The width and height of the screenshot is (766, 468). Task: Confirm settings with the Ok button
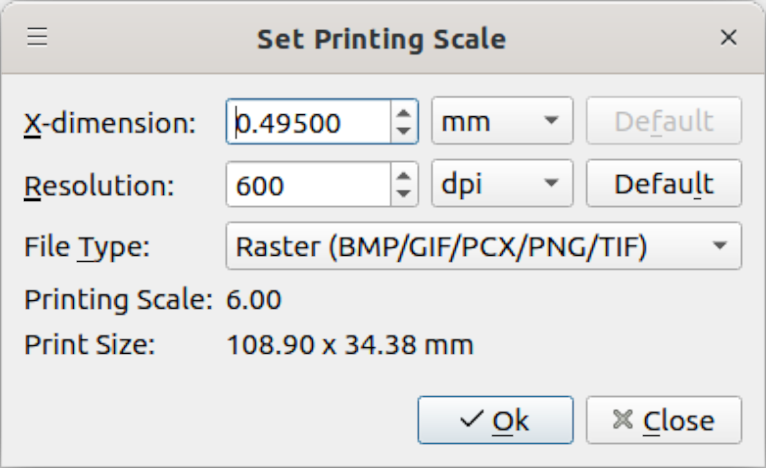click(x=495, y=421)
